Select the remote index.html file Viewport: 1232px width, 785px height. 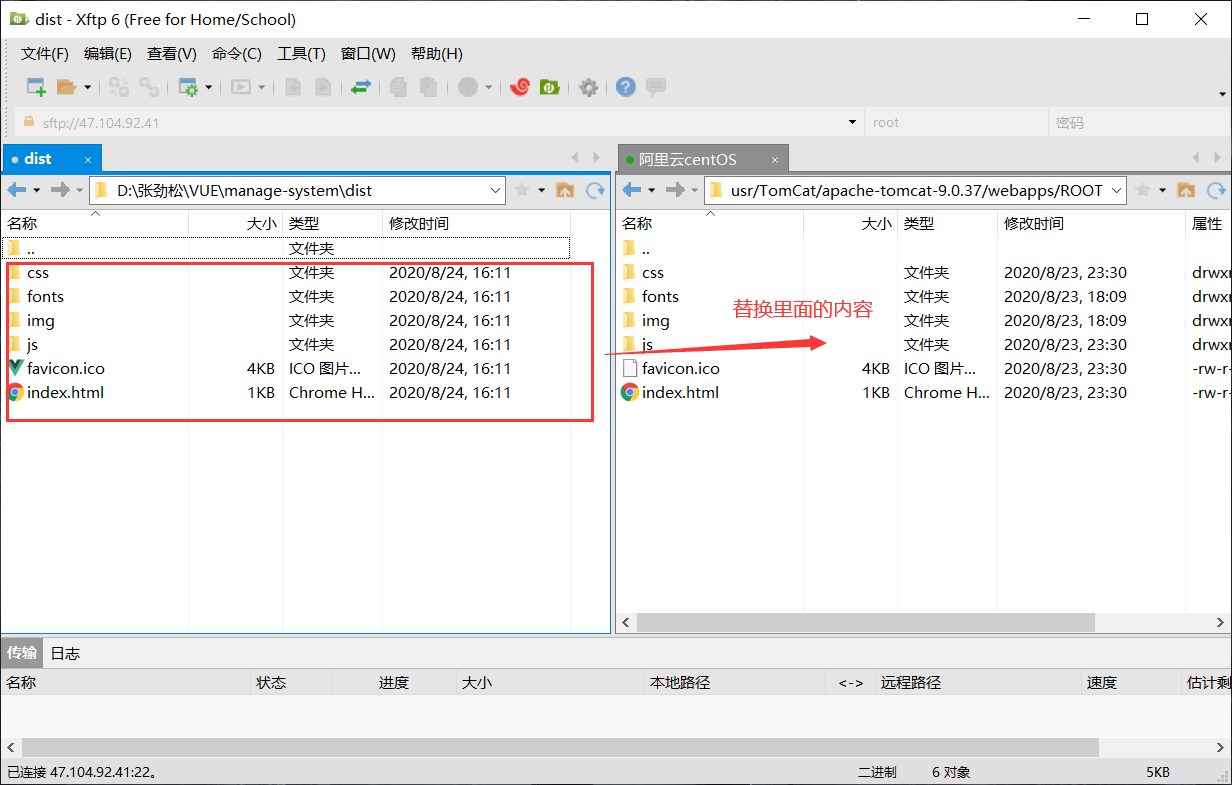[680, 392]
